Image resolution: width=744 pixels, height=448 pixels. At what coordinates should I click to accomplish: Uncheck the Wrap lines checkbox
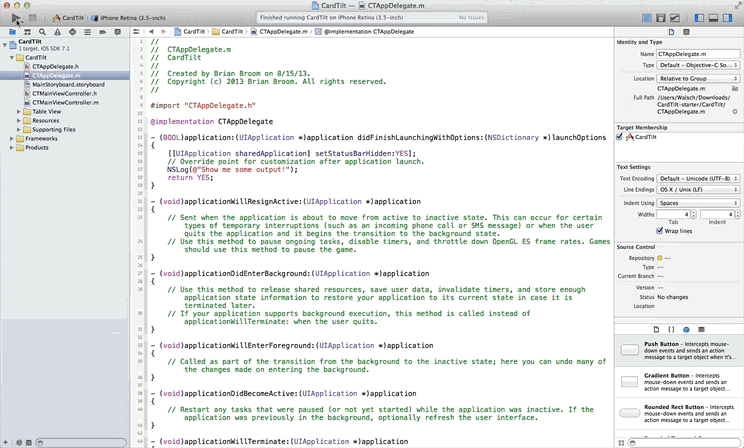[659, 231]
